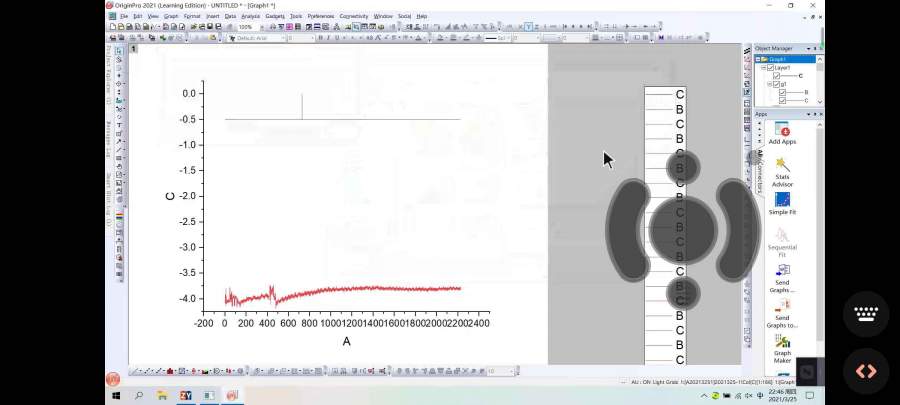Open the Sequential Fit app
Image resolution: width=900 pixels, height=405 pixels.
click(782, 236)
